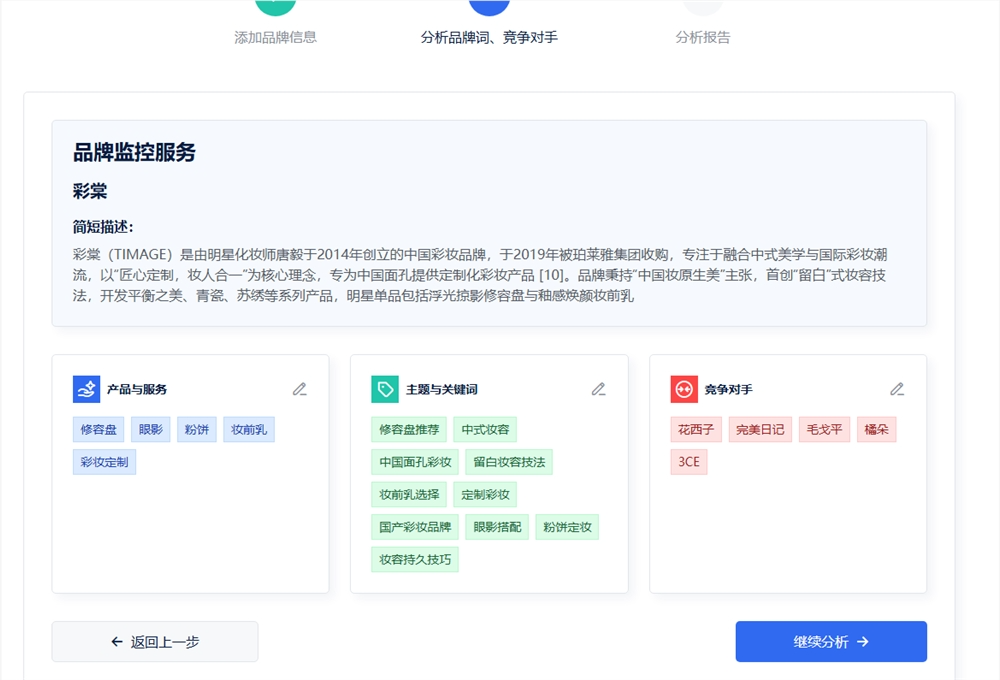The image size is (1000, 680).
Task: Click the edit pencil on 产品与服务 panel
Action: [x=300, y=389]
